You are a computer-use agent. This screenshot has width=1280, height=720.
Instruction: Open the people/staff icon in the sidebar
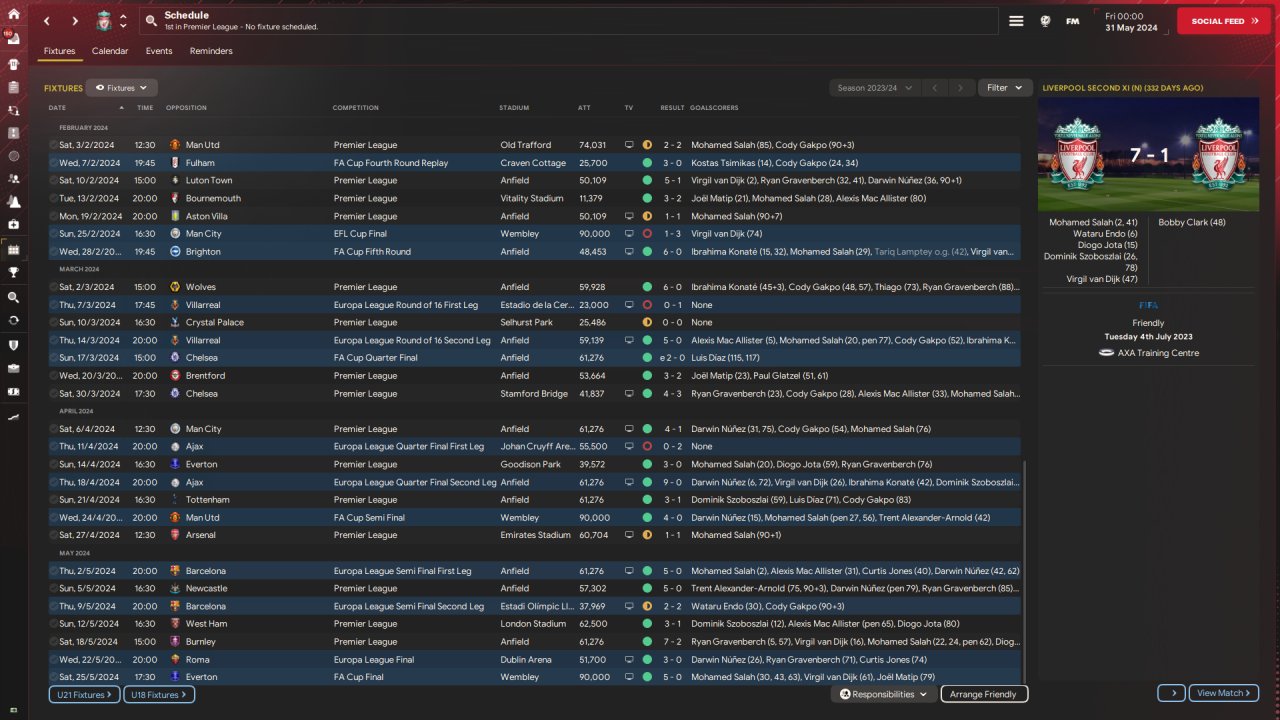coord(14,179)
